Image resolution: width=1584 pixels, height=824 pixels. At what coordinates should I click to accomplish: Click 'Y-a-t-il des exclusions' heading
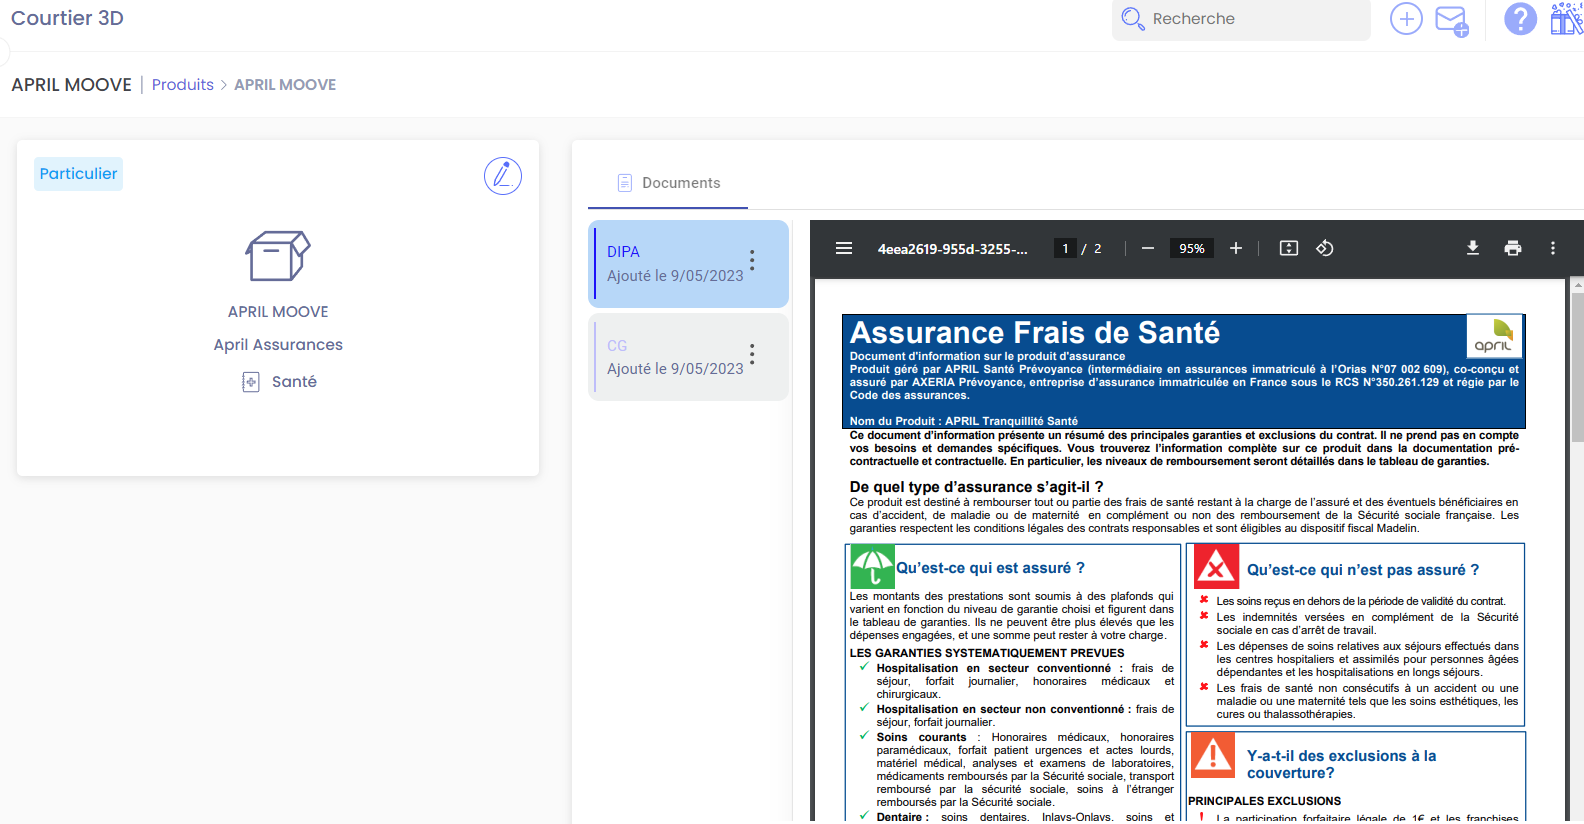[1341, 764]
